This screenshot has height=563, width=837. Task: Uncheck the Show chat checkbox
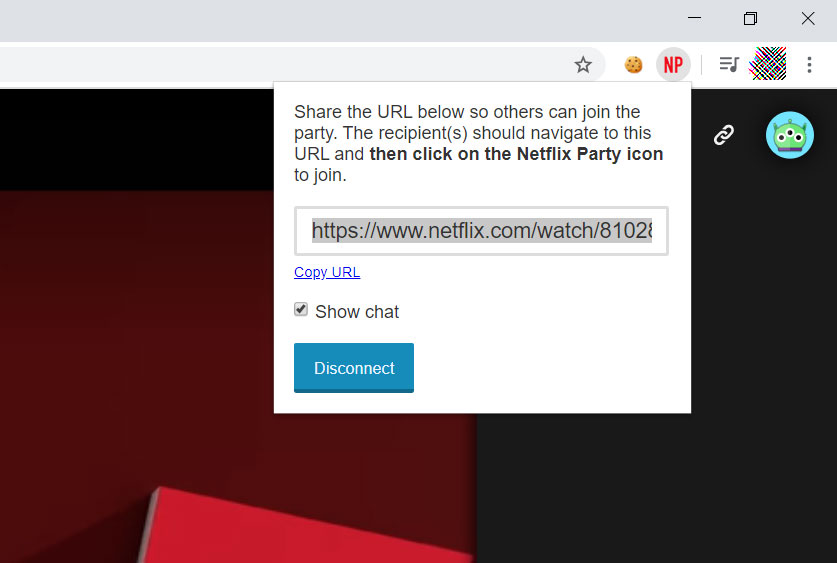(x=301, y=310)
